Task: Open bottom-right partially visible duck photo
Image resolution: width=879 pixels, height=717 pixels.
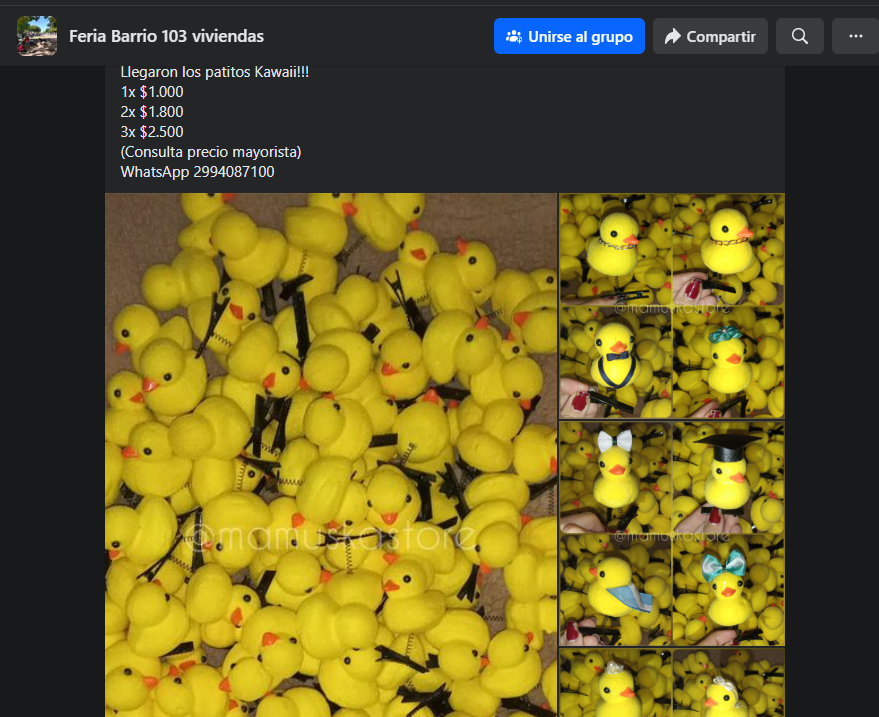Action: coord(728,683)
